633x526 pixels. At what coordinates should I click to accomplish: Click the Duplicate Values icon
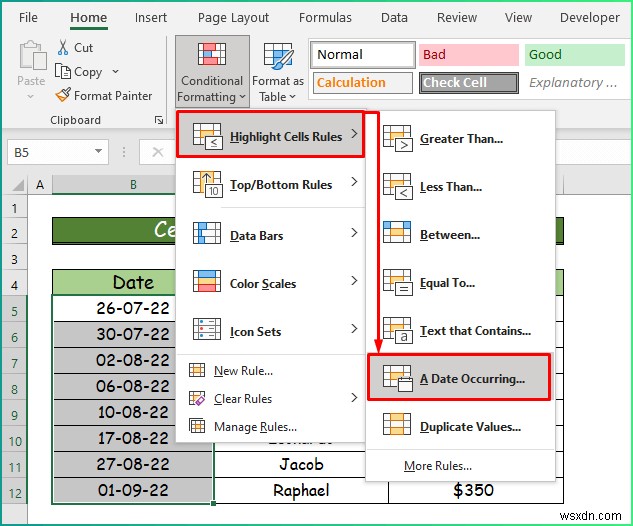(397, 424)
